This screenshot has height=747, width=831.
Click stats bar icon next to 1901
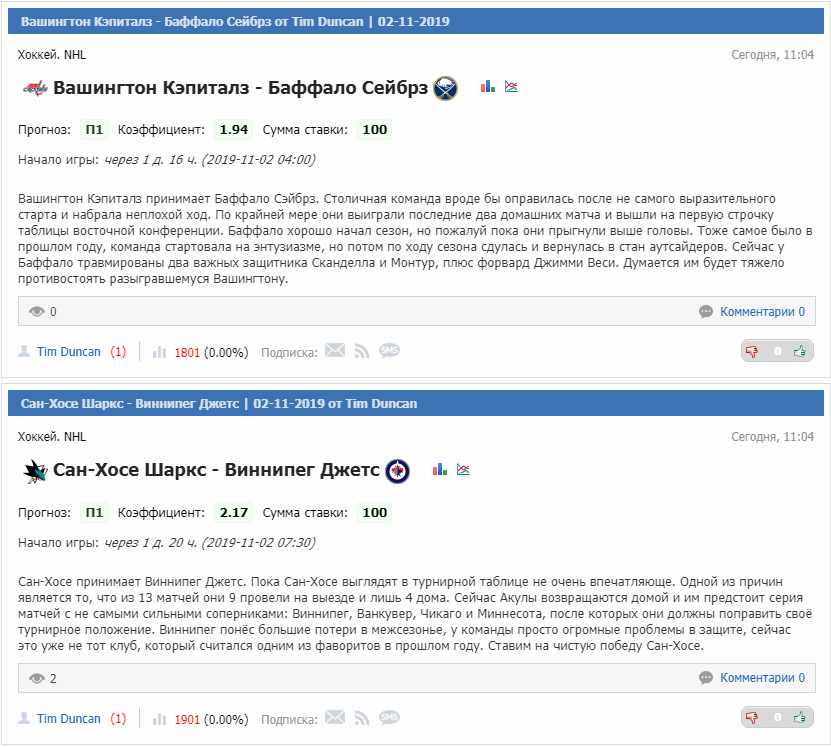pyautogui.click(x=160, y=719)
